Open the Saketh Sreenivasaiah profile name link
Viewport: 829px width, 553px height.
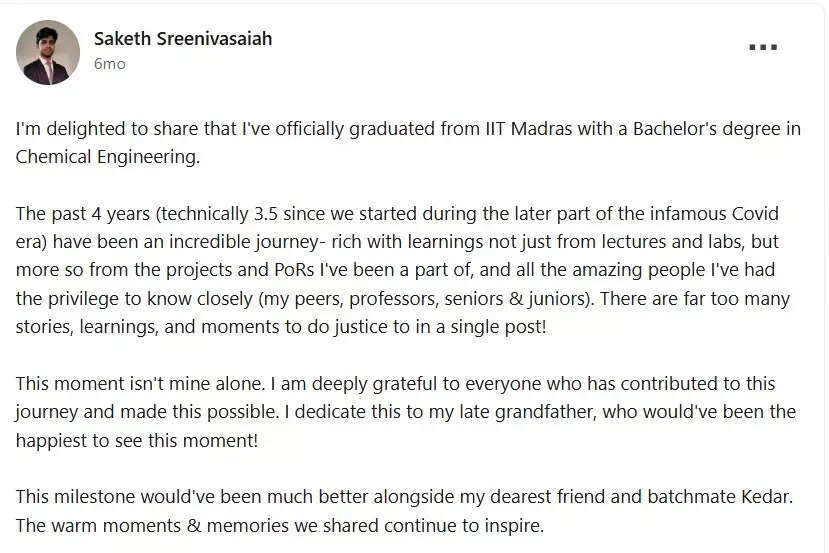pyautogui.click(x=182, y=39)
